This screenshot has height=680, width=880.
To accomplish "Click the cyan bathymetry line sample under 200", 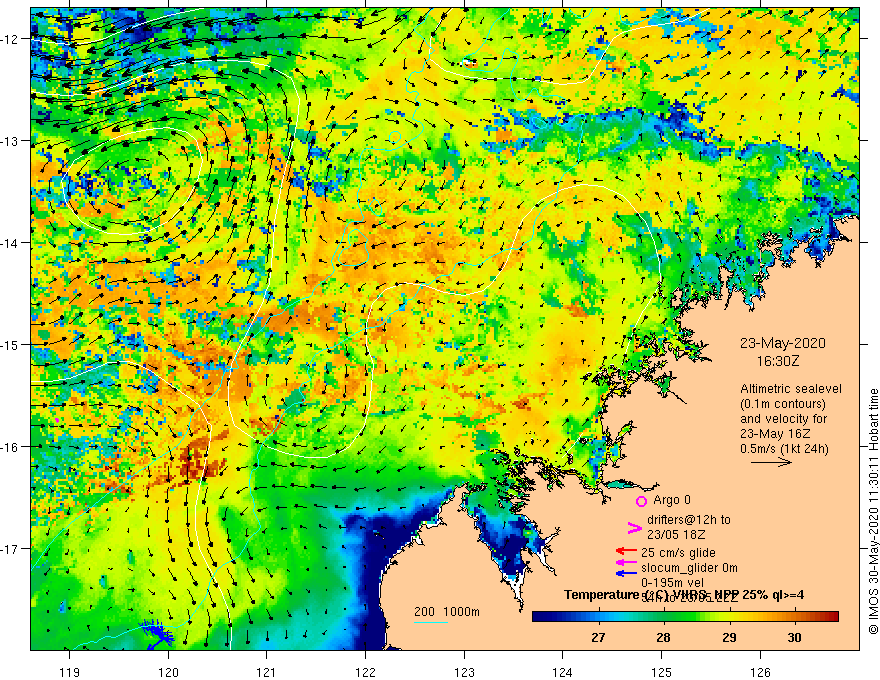I will point(431,622).
